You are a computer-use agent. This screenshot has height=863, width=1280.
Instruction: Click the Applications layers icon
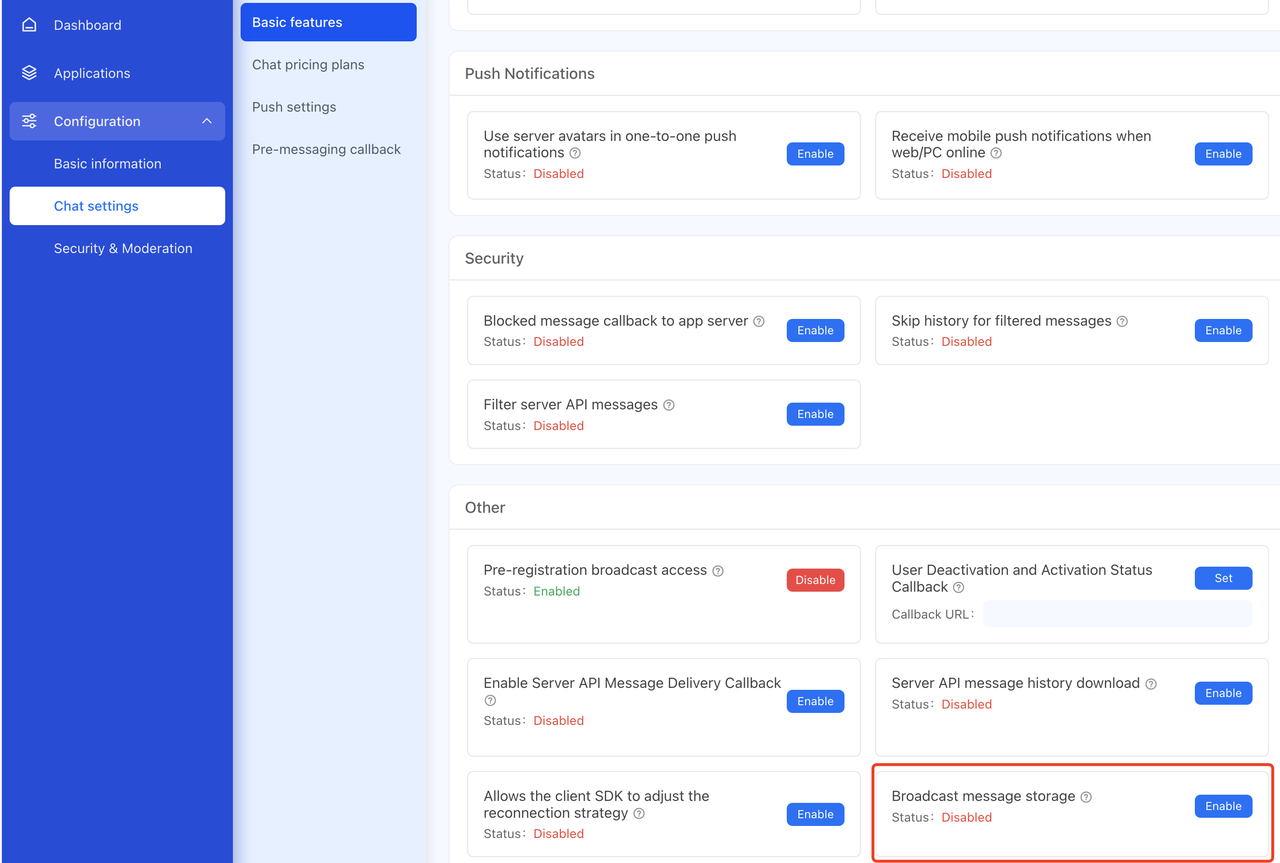(29, 73)
